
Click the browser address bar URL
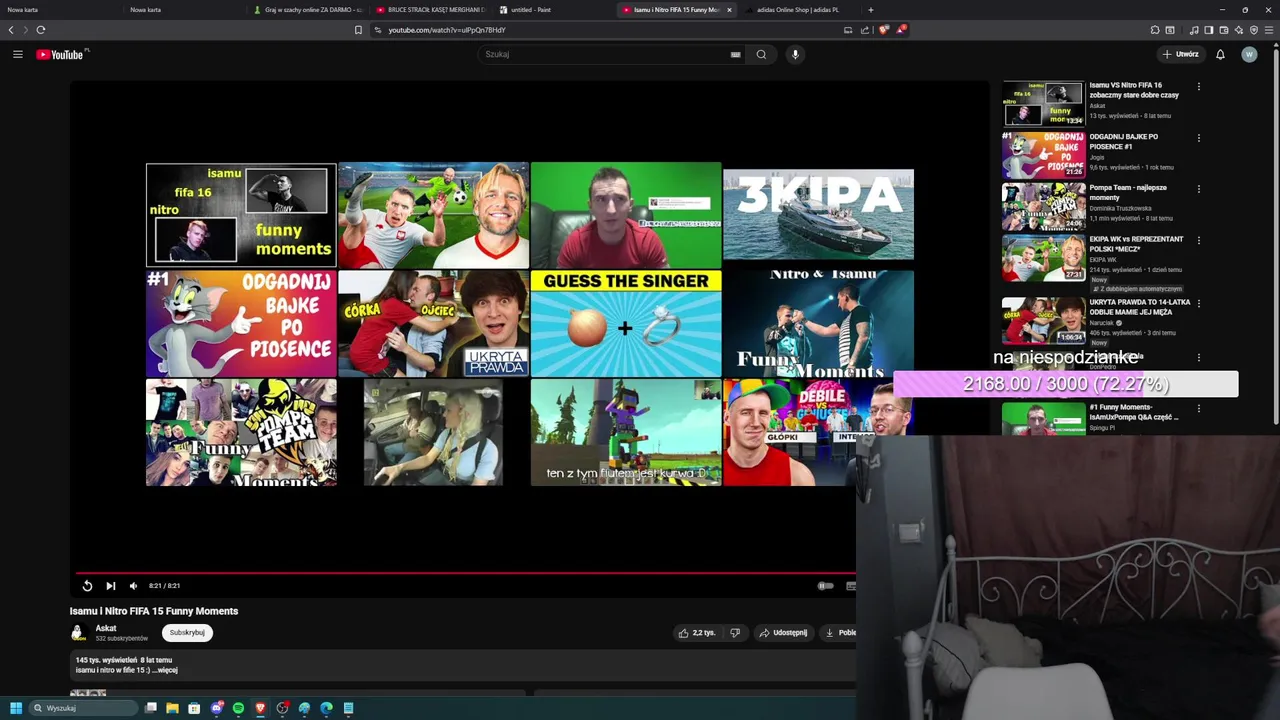[447, 30]
